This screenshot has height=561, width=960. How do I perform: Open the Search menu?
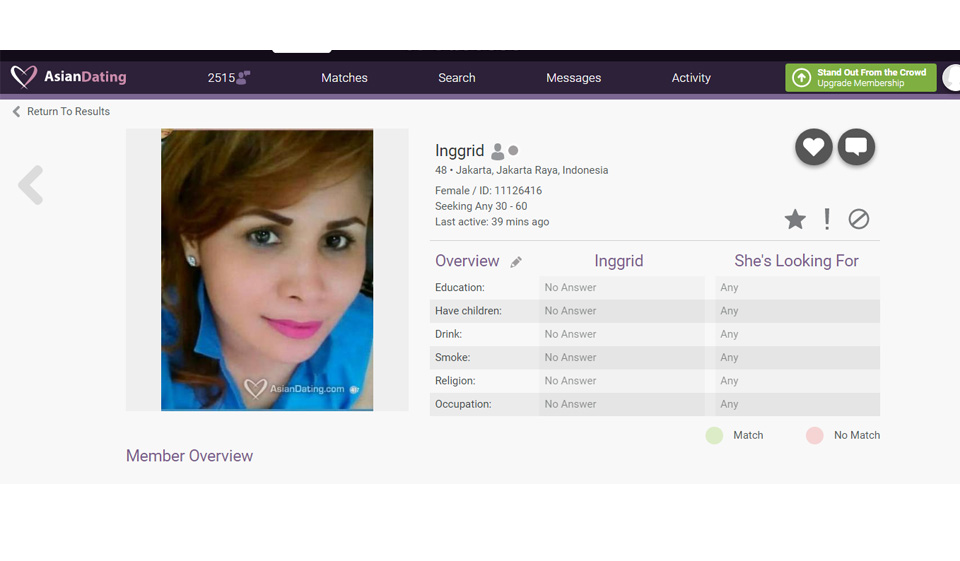click(456, 78)
